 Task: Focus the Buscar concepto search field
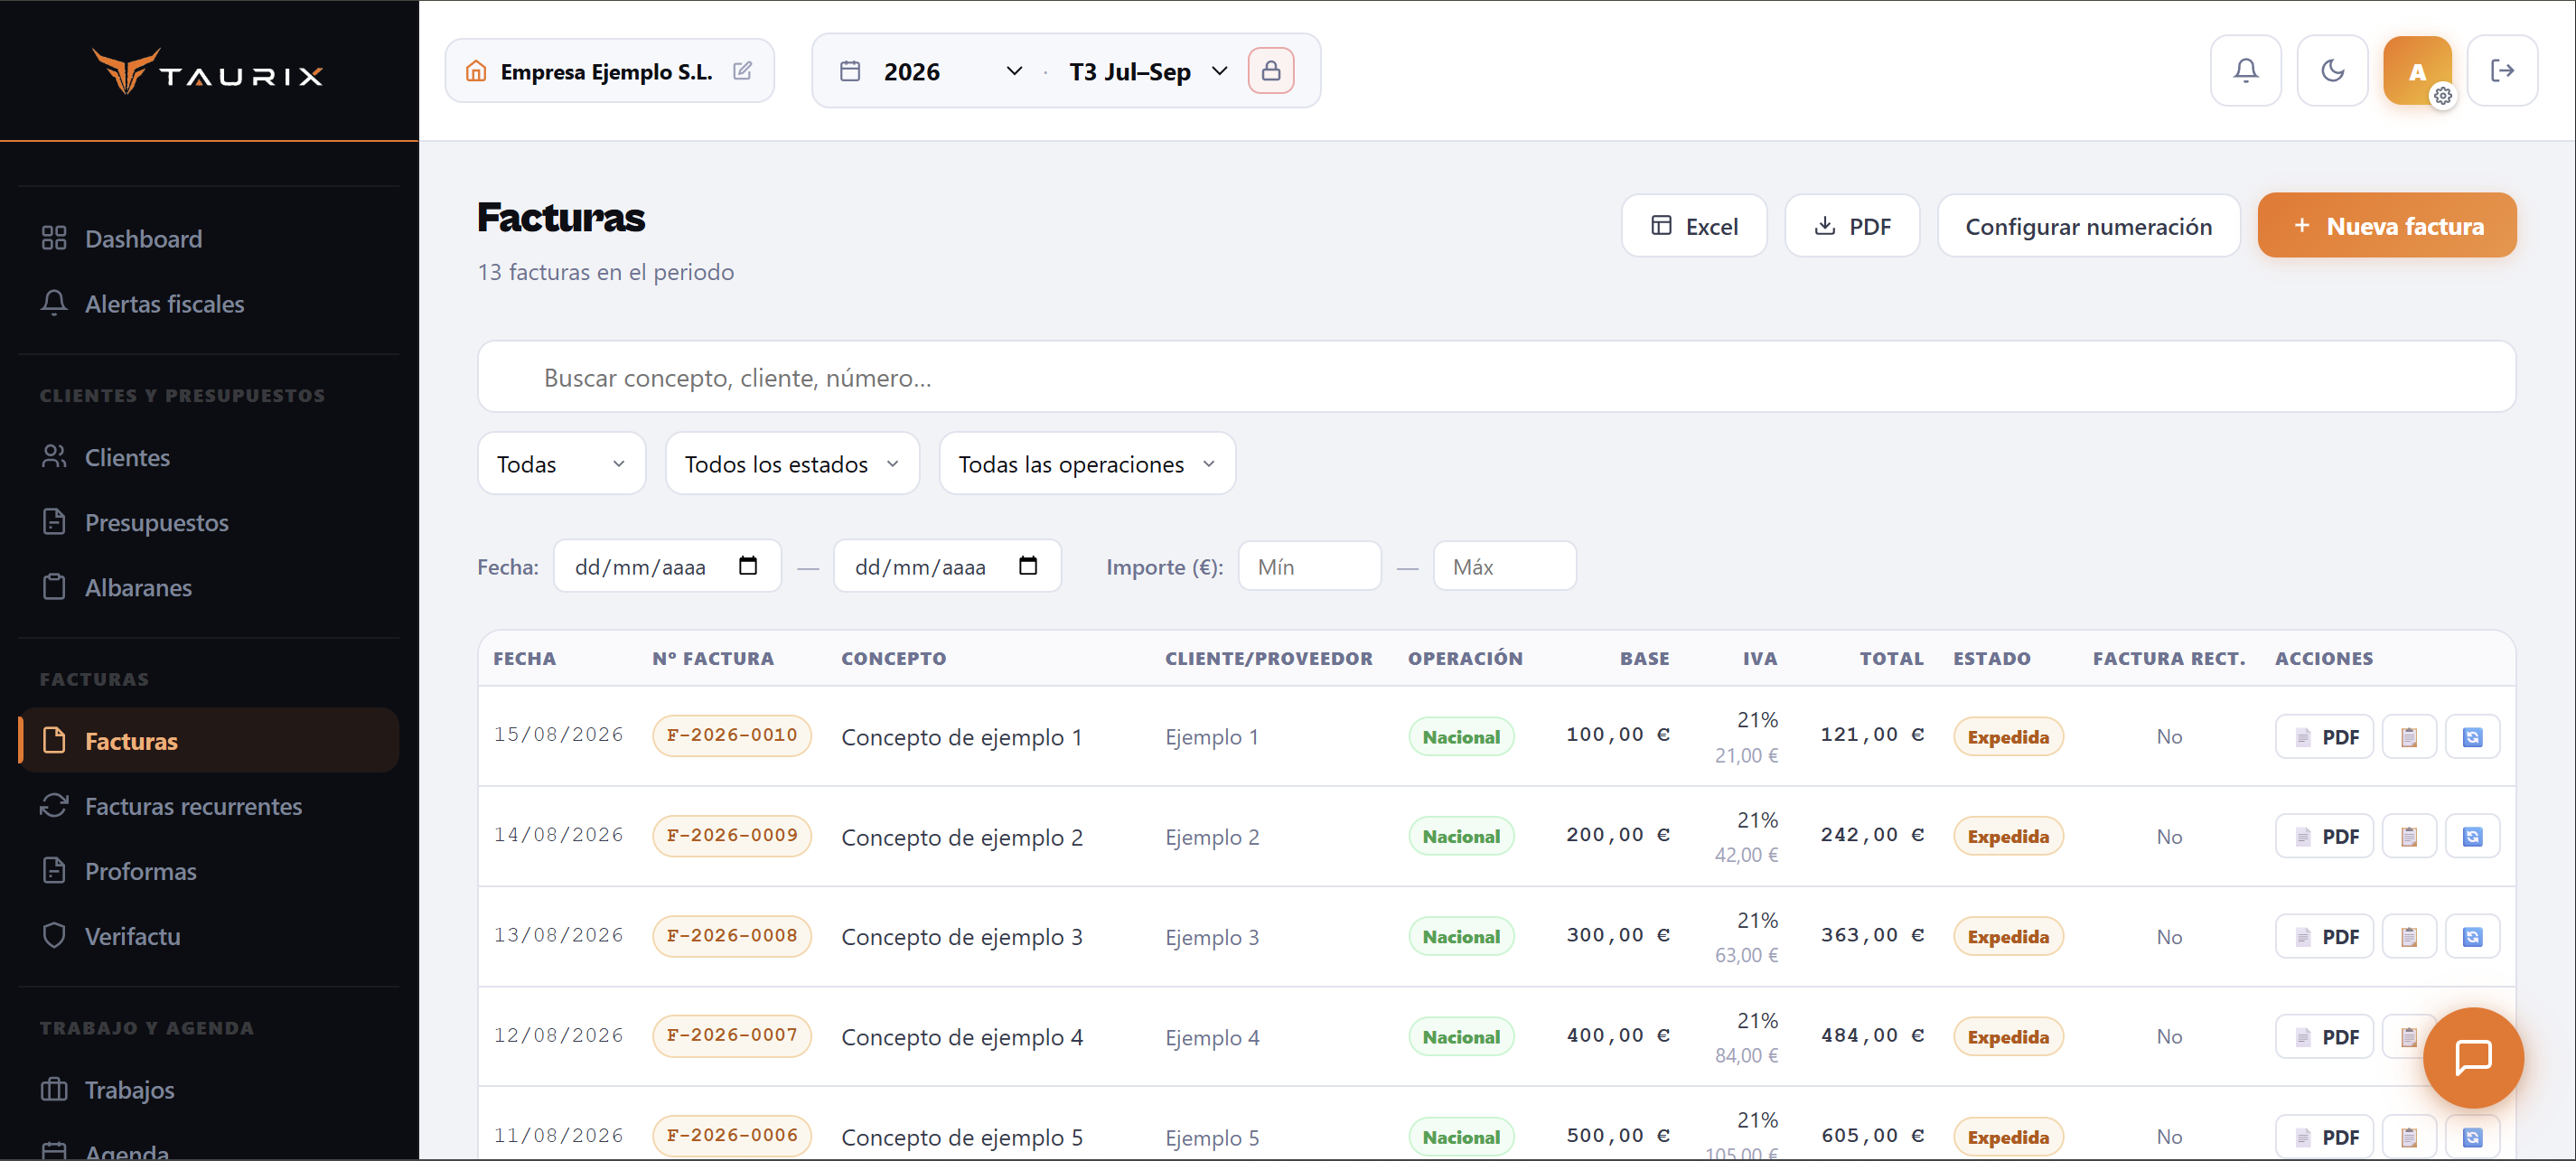(x=1496, y=377)
